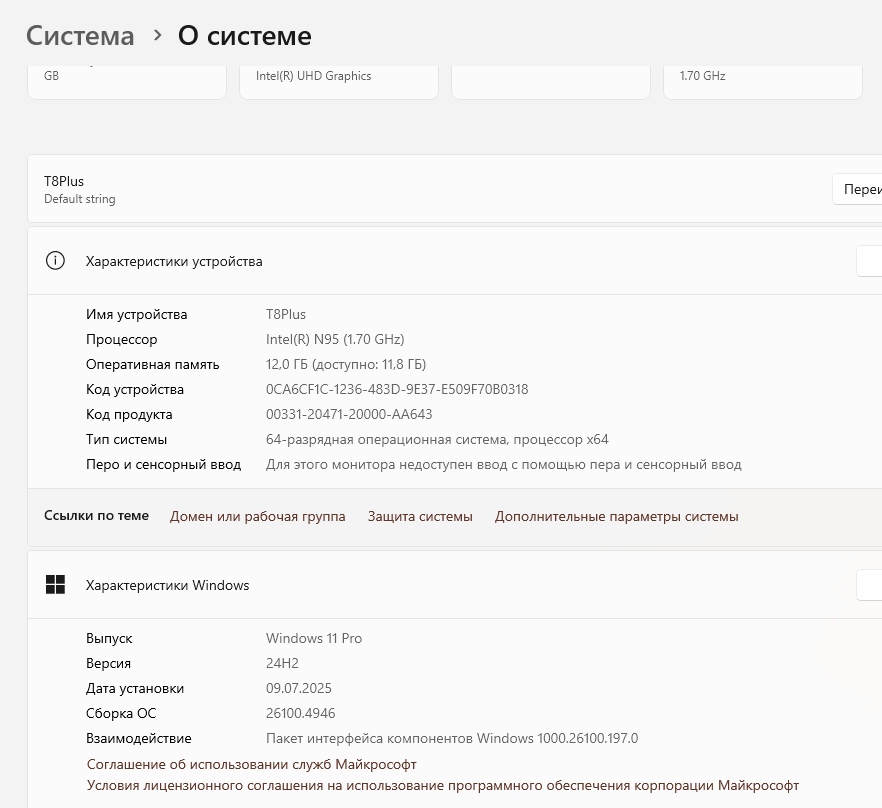Open the Условия лицензионного соглашения link
The height and width of the screenshot is (808, 882).
(442, 785)
